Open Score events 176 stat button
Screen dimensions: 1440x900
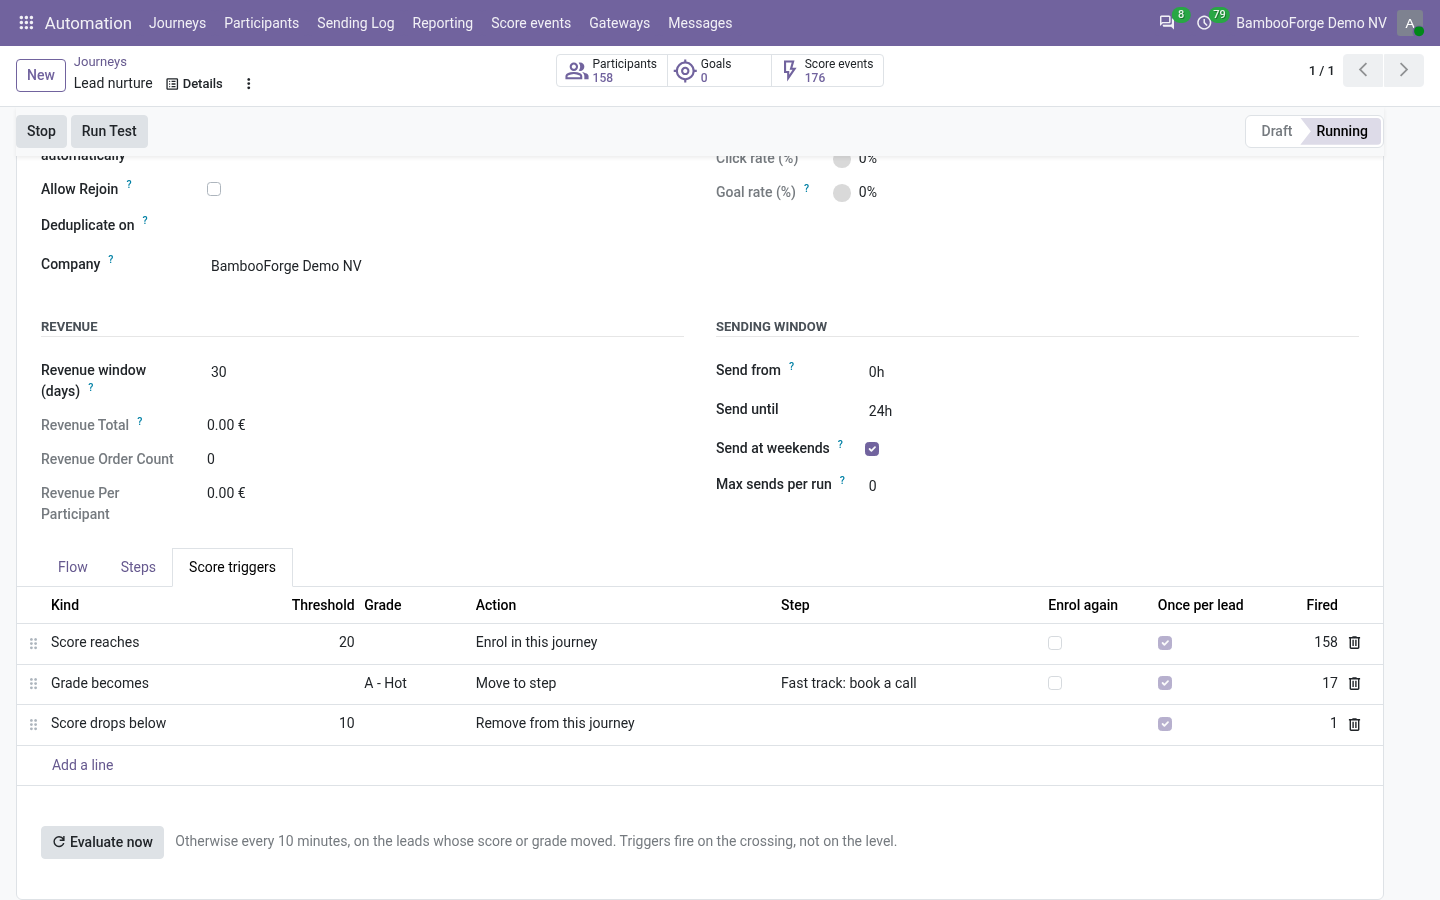(828, 71)
